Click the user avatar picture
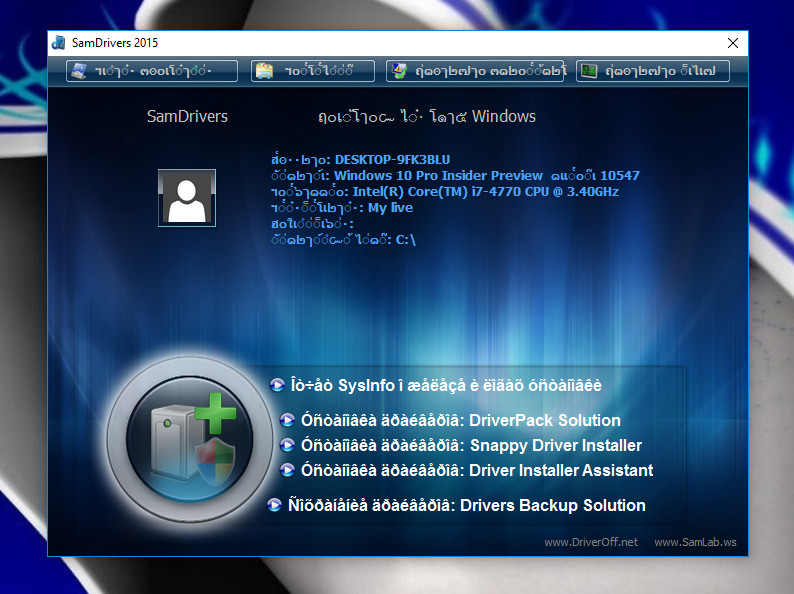This screenshot has width=794, height=594. point(187,198)
